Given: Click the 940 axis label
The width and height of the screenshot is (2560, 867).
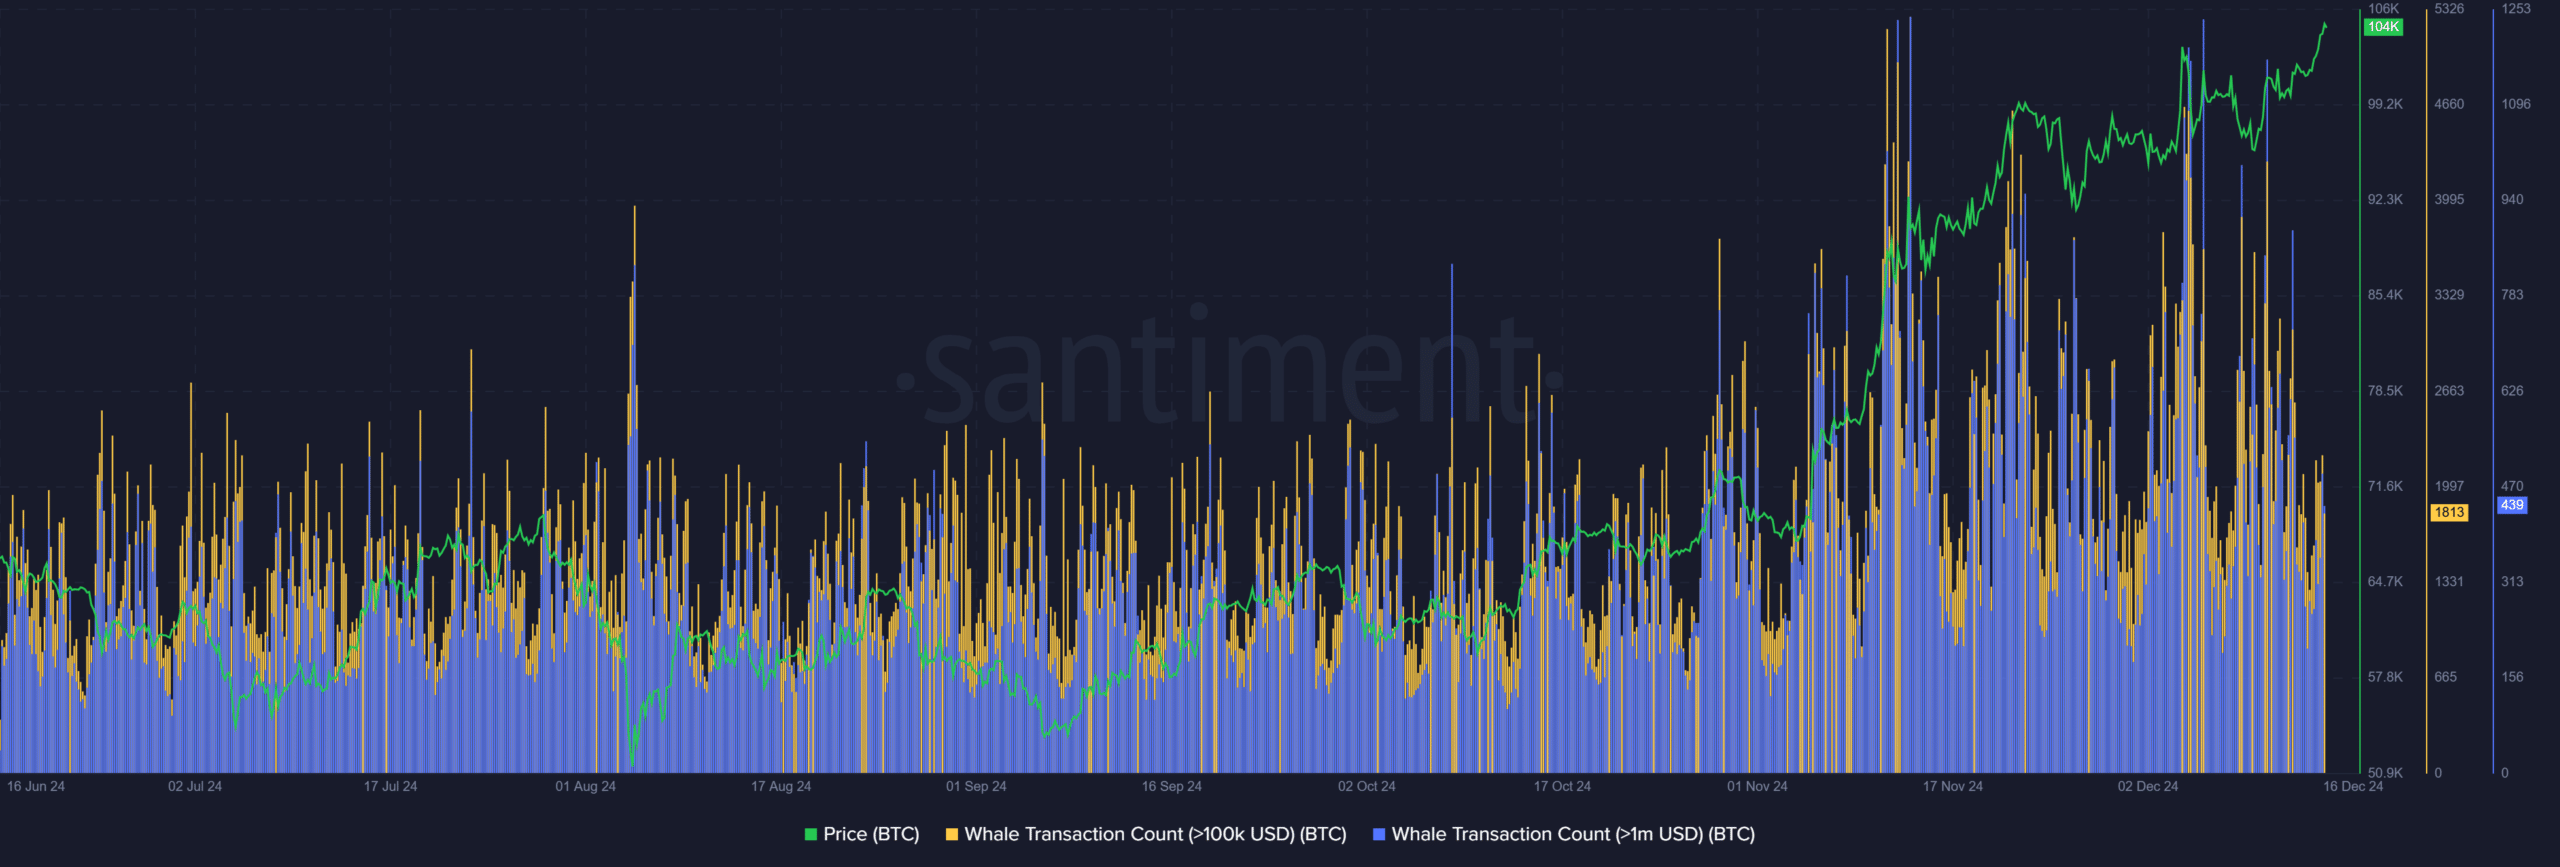Looking at the screenshot, I should (2513, 199).
